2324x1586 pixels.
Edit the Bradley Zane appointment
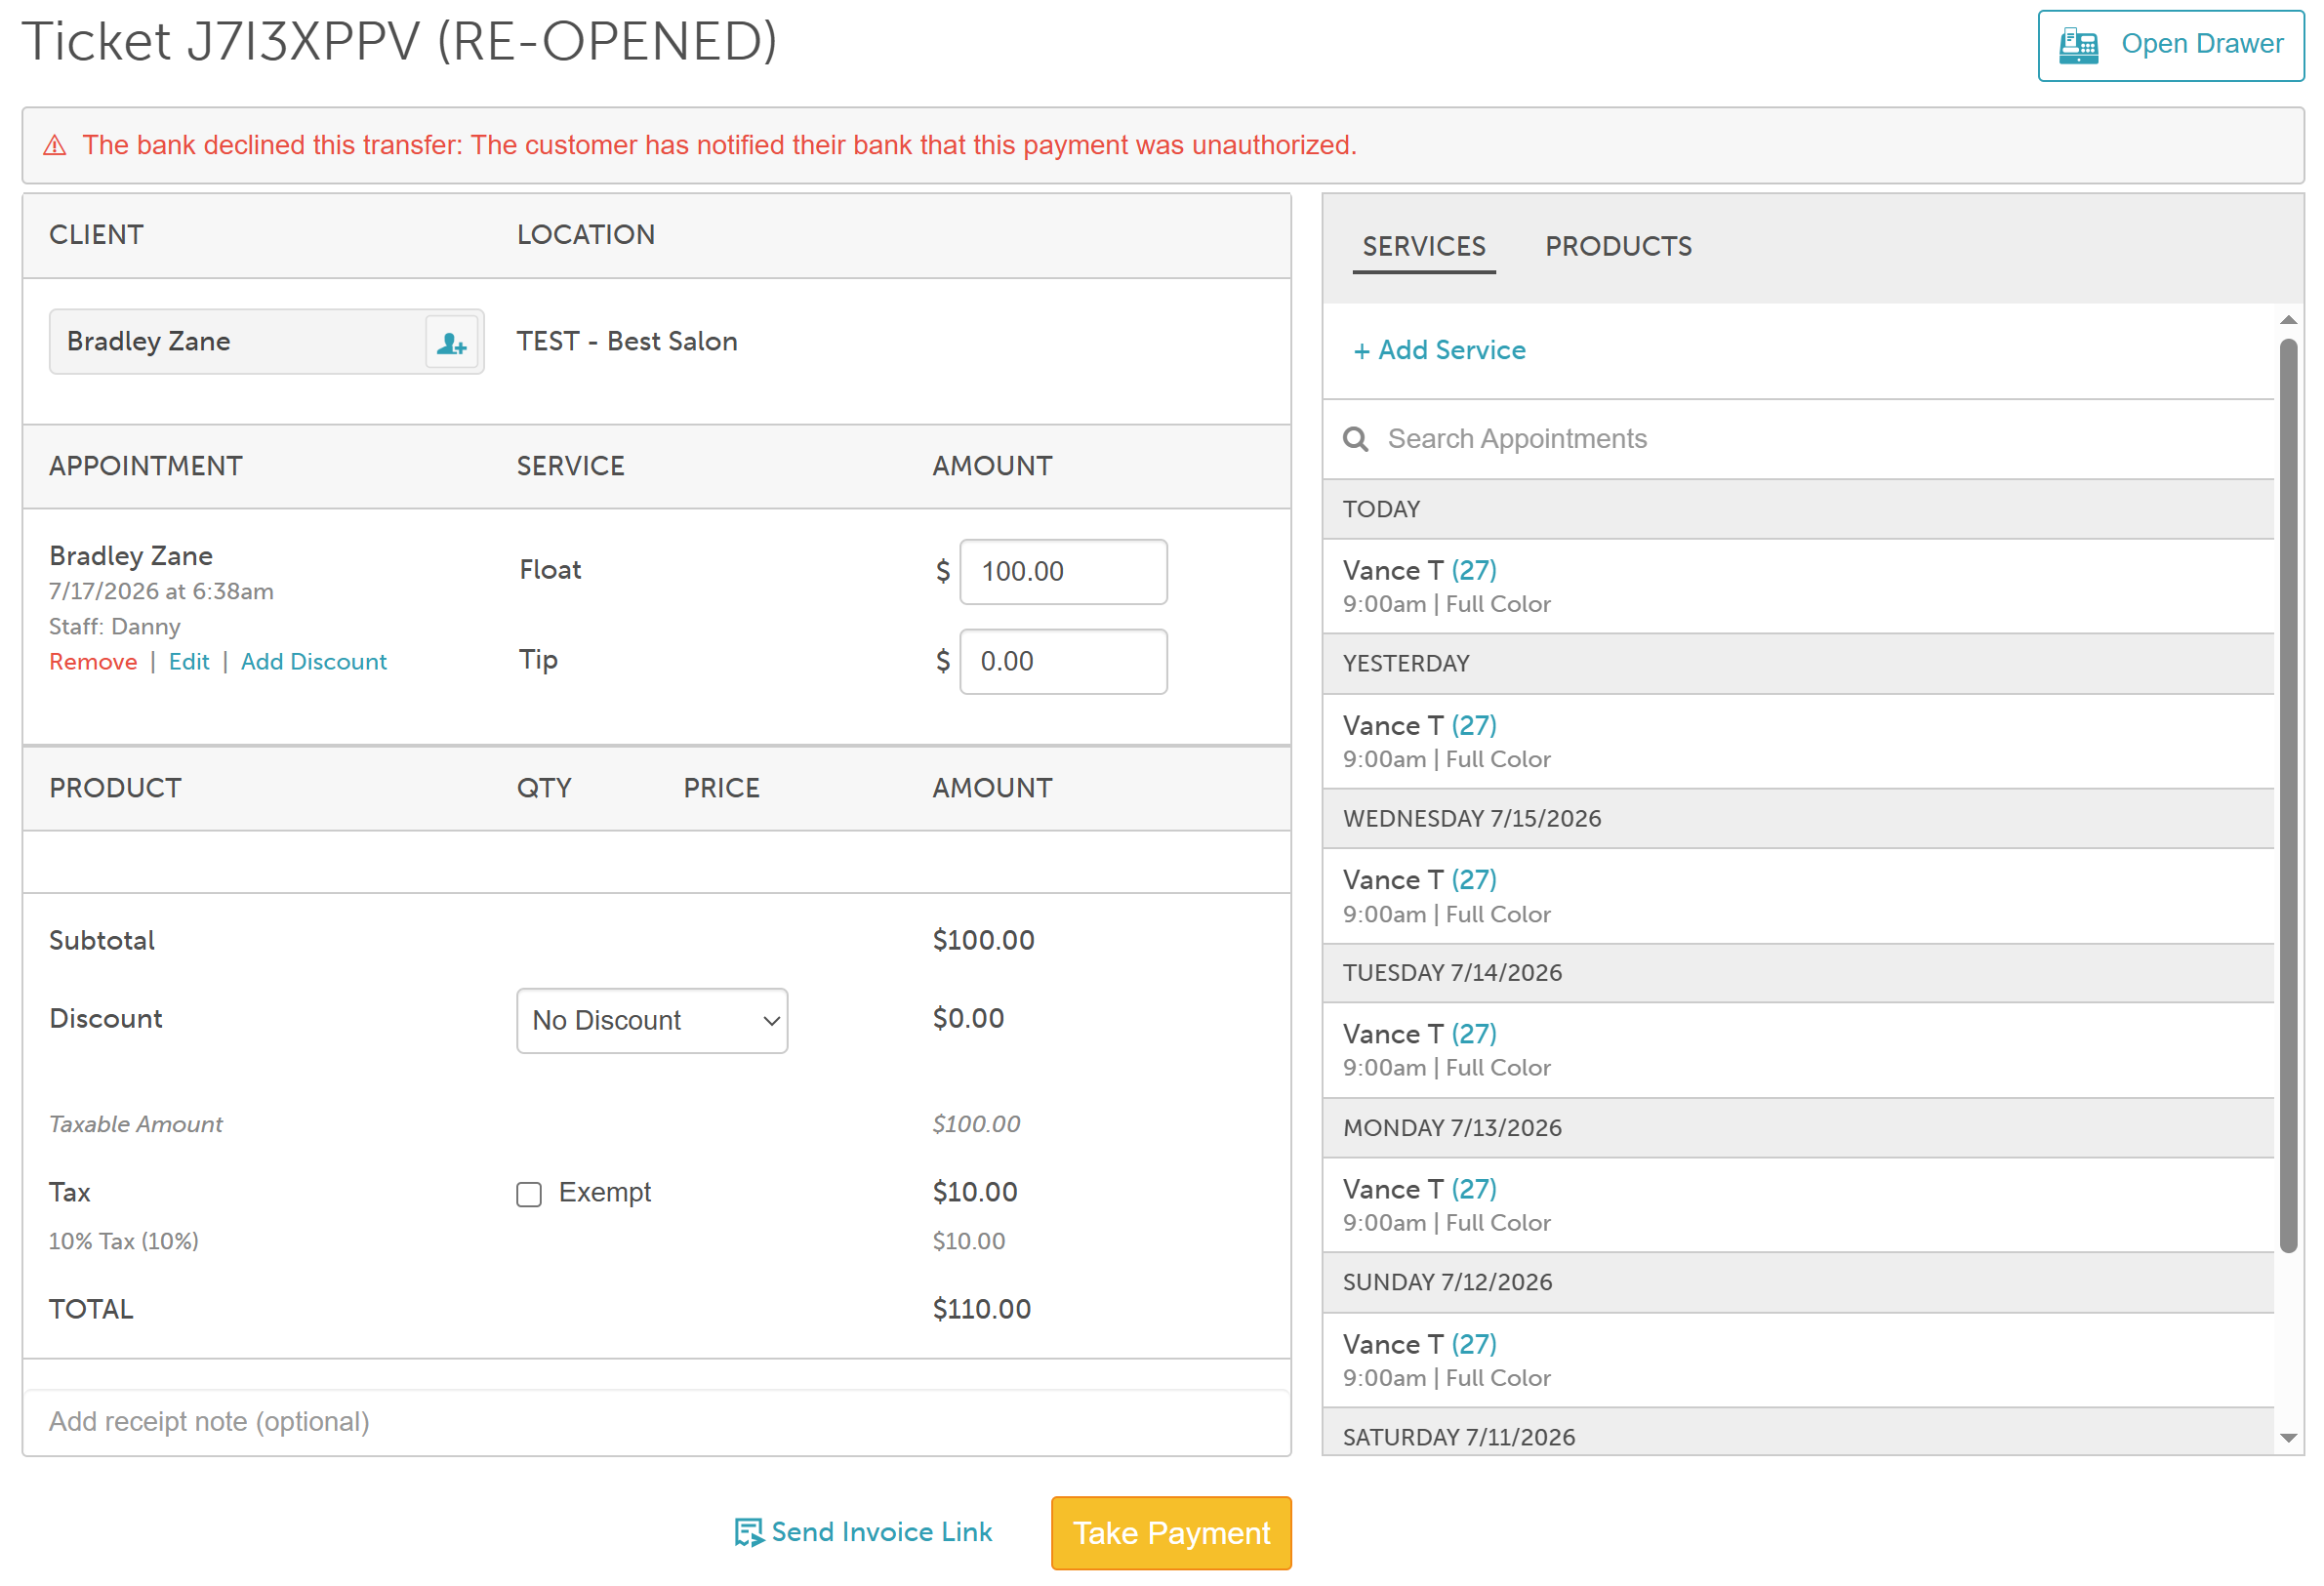coord(189,662)
